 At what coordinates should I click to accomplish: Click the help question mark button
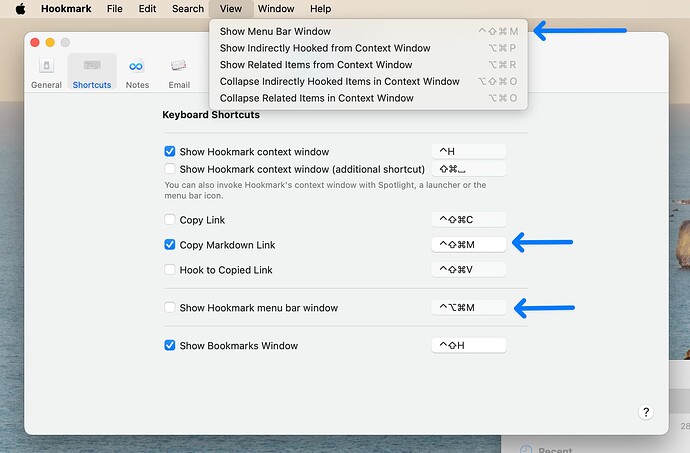pos(646,412)
